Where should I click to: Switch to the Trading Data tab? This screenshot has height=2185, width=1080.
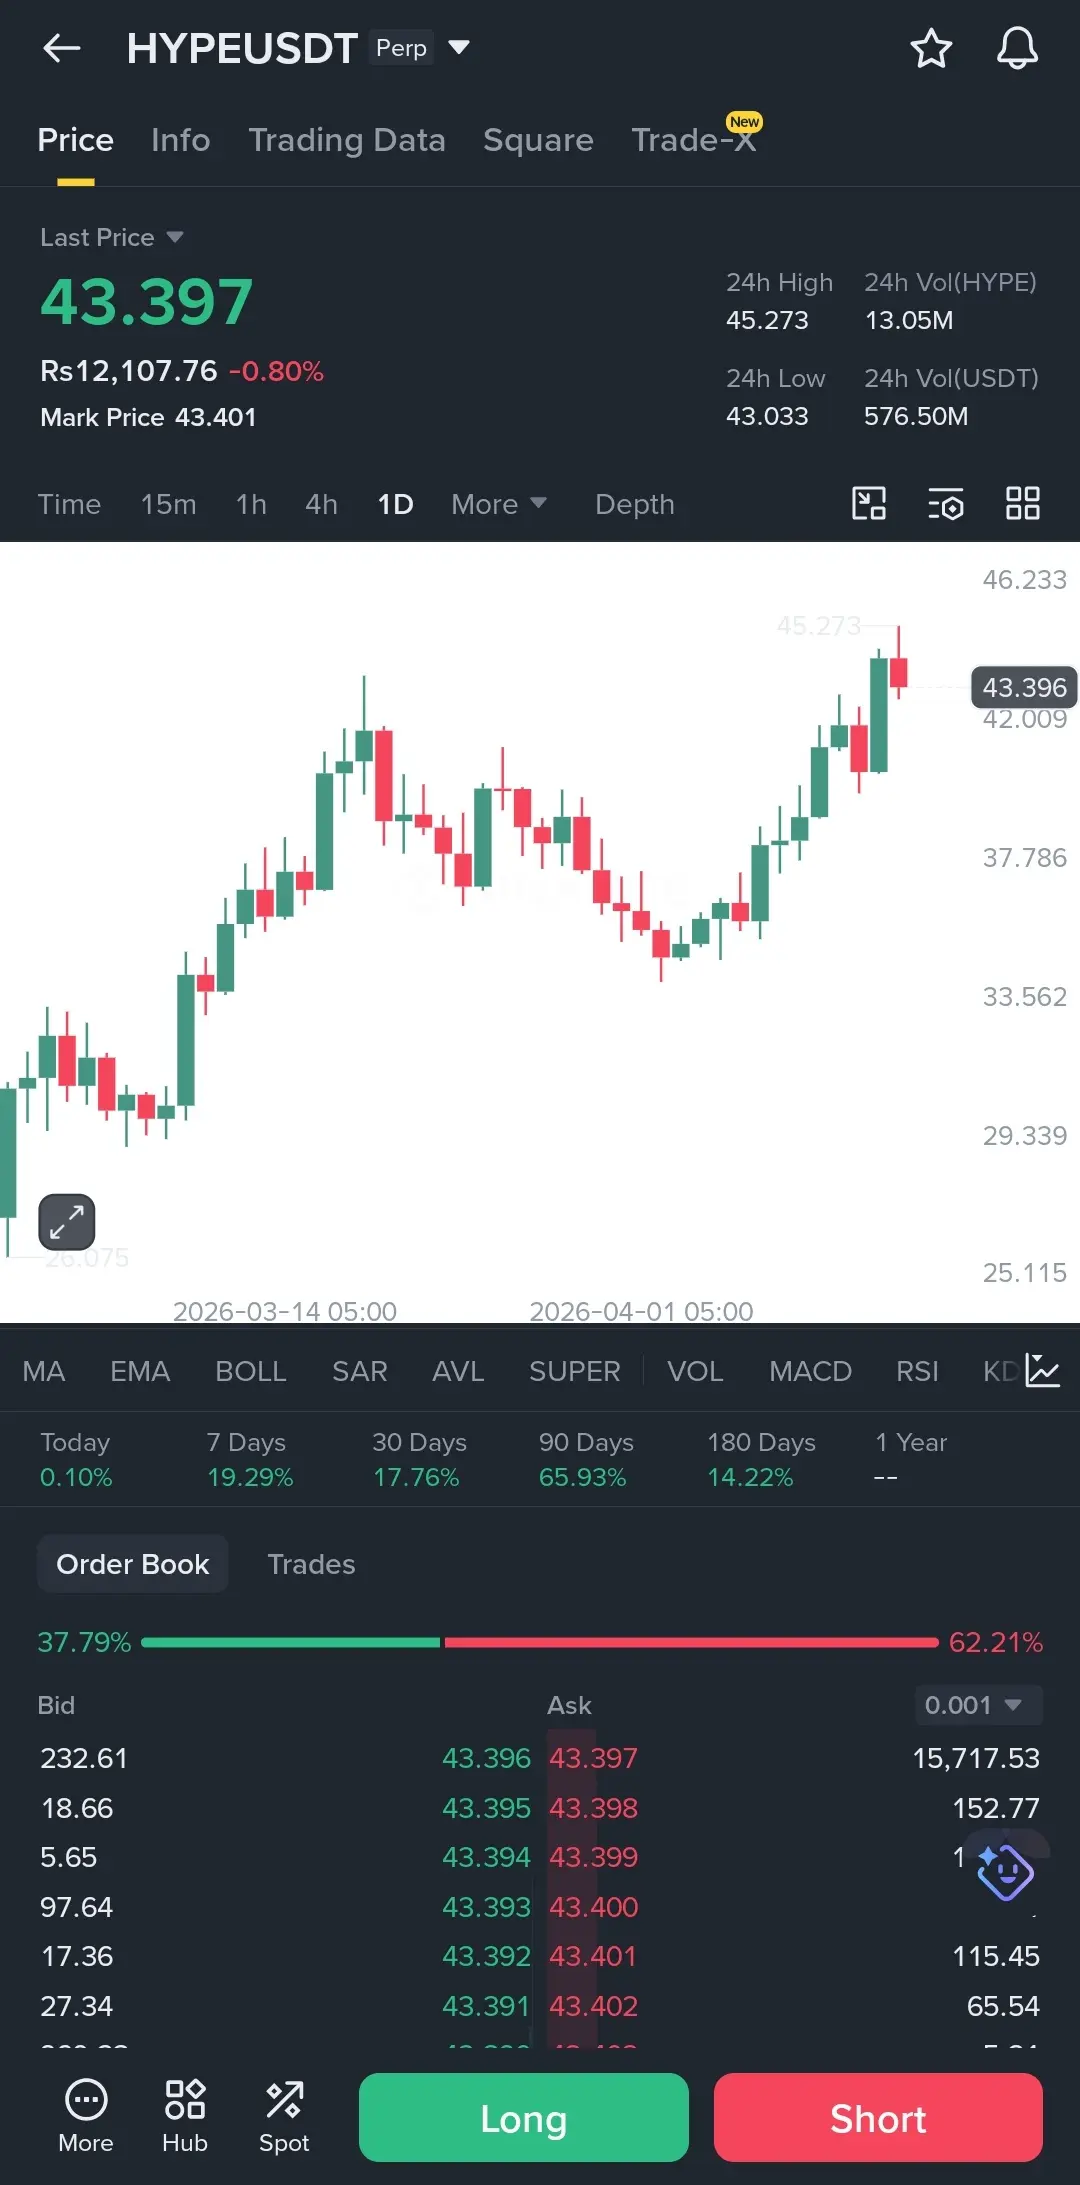click(x=347, y=140)
